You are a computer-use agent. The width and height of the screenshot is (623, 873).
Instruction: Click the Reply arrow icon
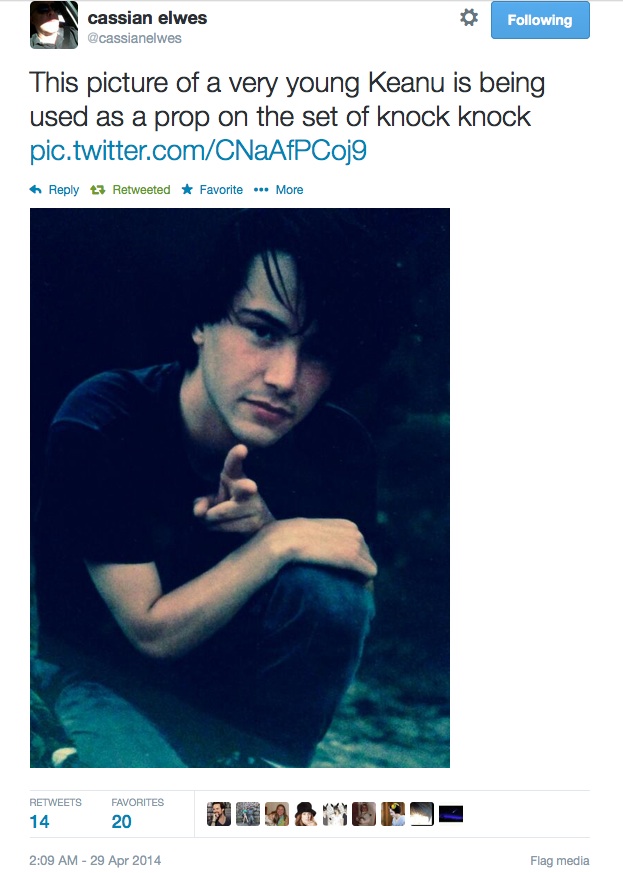click(x=36, y=190)
